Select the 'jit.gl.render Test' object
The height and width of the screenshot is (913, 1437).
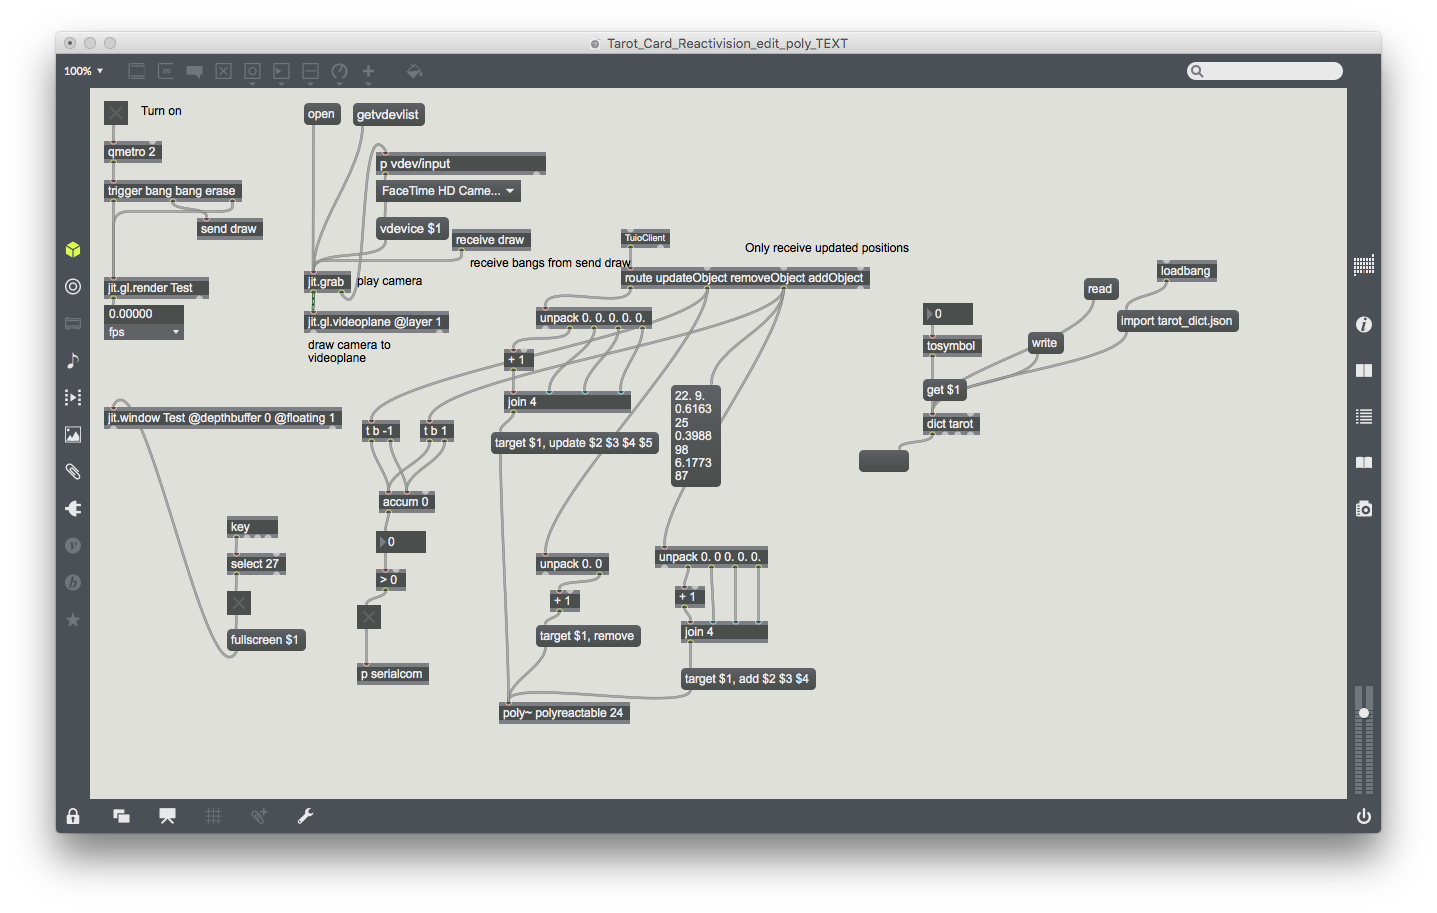coord(156,288)
